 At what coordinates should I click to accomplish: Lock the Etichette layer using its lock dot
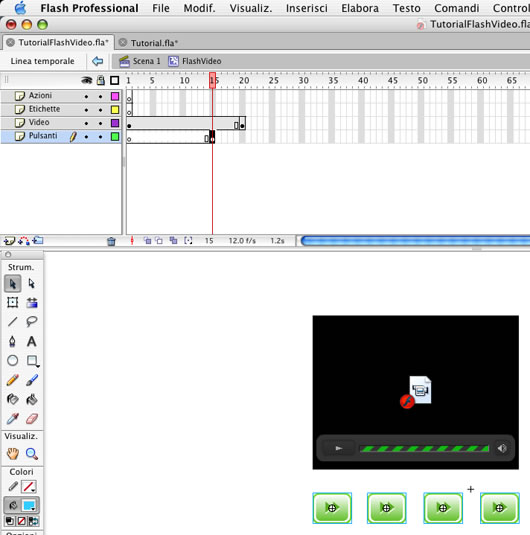point(100,110)
